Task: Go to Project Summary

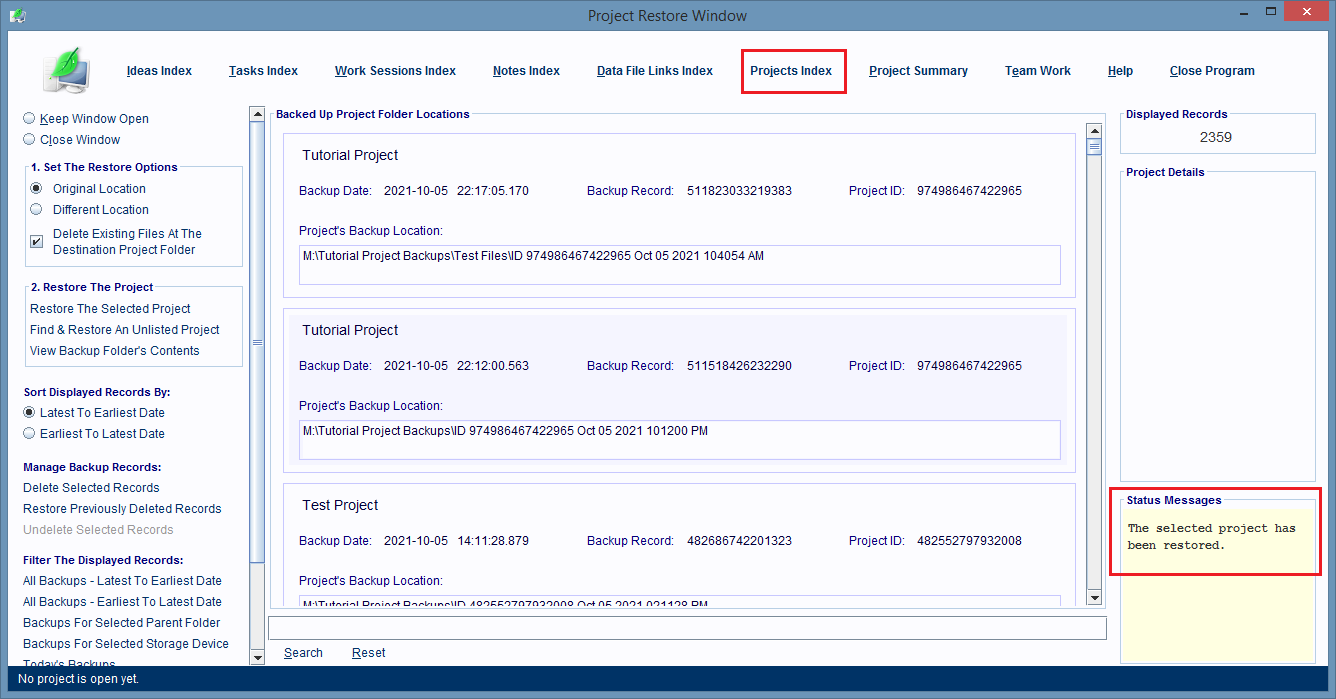Action: [x=918, y=71]
